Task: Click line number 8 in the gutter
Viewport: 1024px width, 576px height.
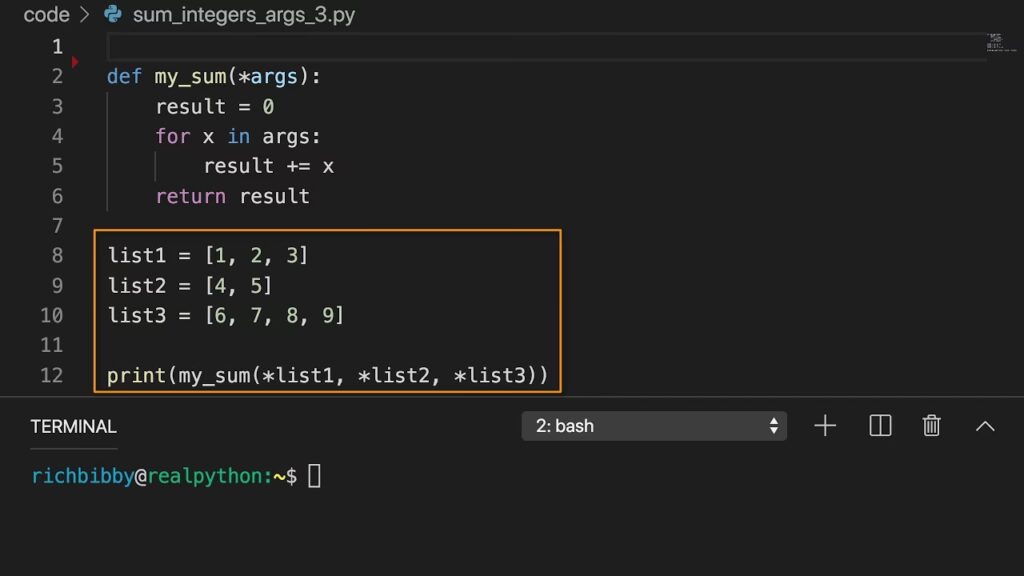Action: pyautogui.click(x=57, y=256)
